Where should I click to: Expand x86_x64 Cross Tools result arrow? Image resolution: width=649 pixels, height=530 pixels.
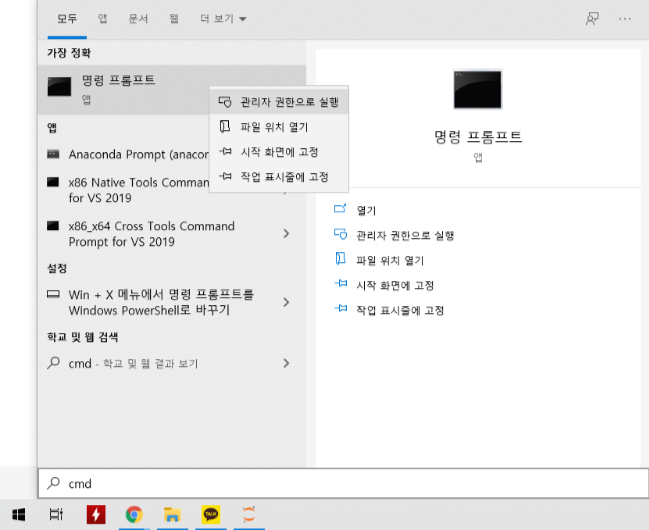click(x=286, y=234)
